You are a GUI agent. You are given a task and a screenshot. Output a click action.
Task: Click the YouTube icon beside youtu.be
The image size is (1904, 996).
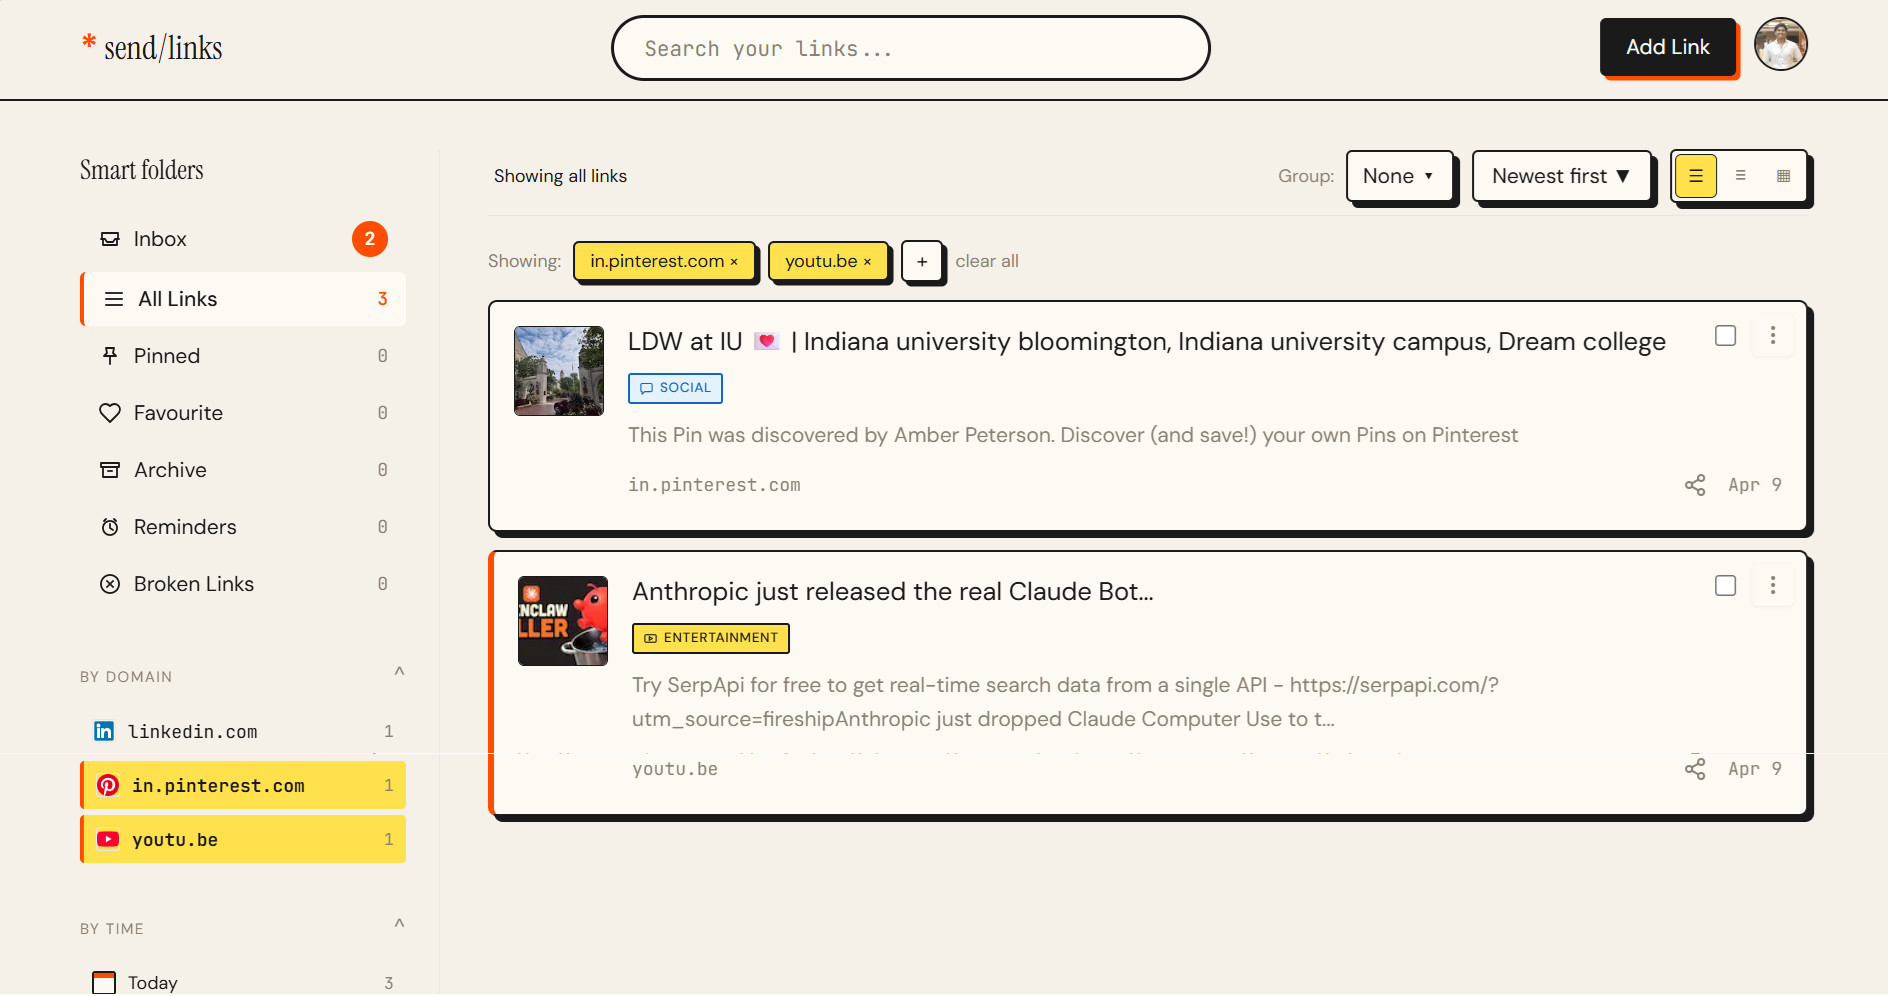pos(108,839)
